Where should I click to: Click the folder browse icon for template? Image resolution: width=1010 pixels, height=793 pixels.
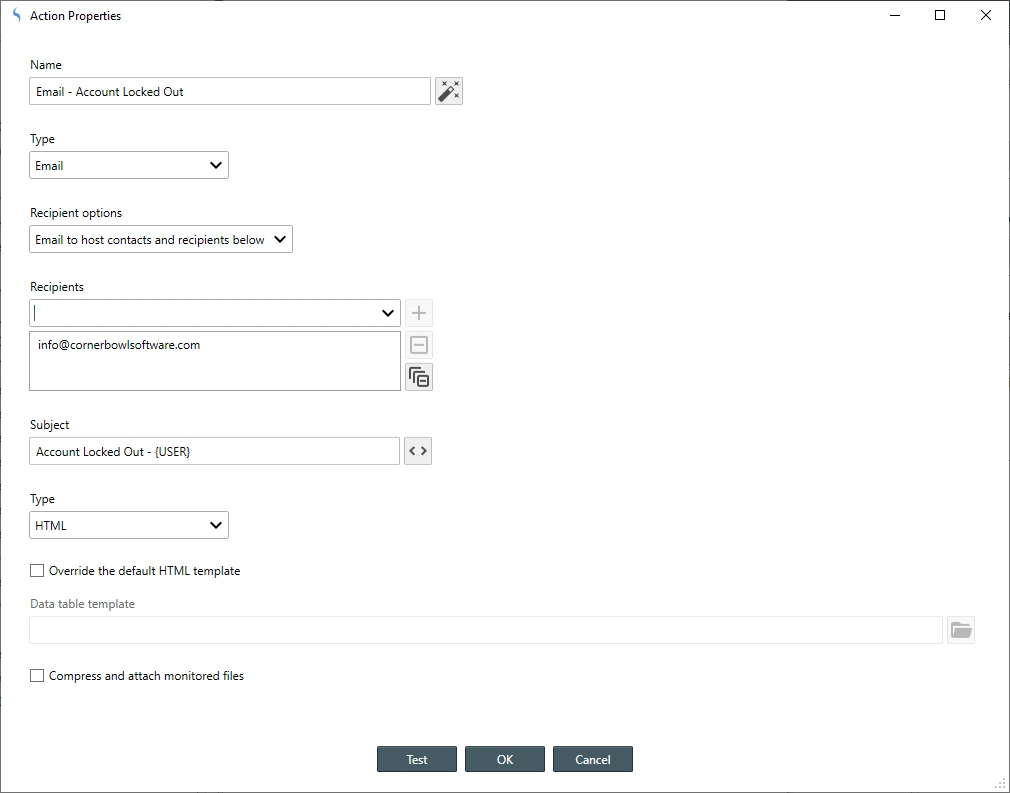[x=960, y=630]
